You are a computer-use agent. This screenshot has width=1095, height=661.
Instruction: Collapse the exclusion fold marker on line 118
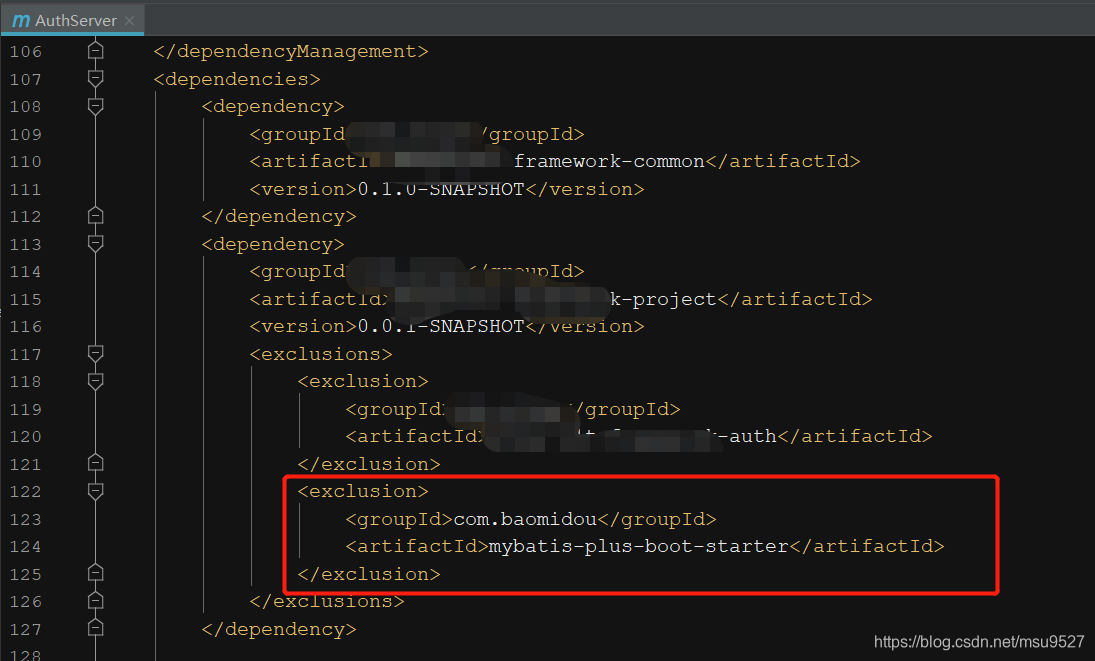[95, 381]
